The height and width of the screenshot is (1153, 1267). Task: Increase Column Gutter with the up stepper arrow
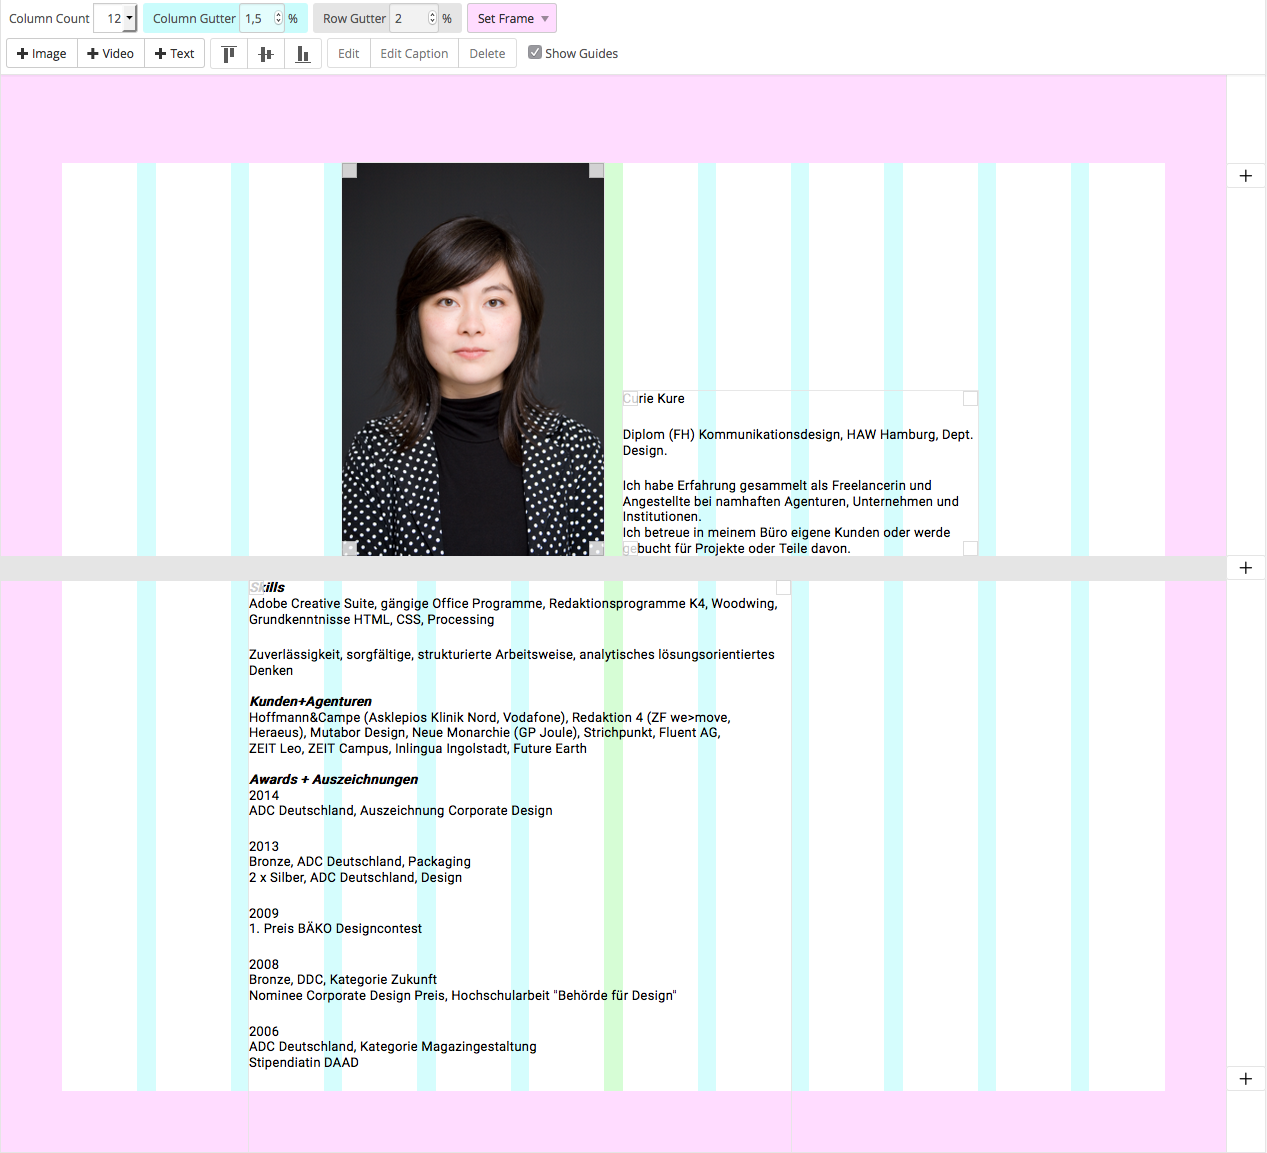tap(277, 13)
